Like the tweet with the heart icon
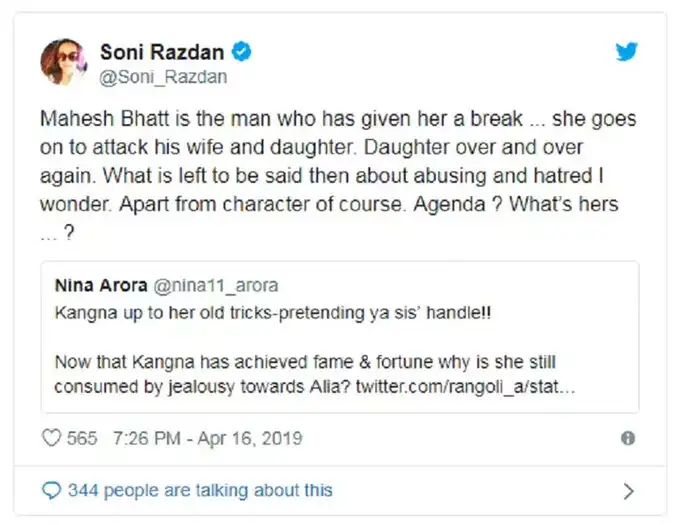Viewport: 700px width, 525px height. [50, 438]
